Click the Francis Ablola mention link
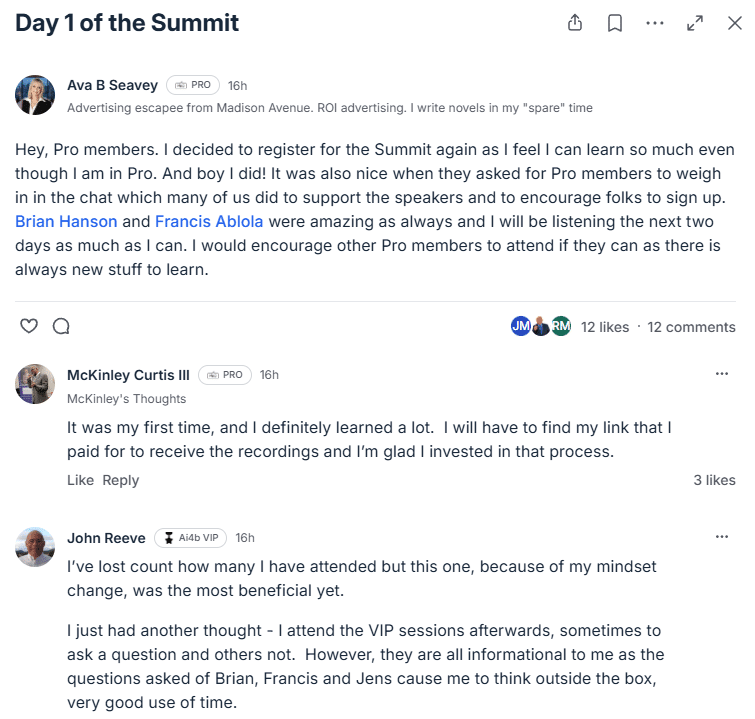Image resolution: width=755 pixels, height=719 pixels. [x=211, y=221]
